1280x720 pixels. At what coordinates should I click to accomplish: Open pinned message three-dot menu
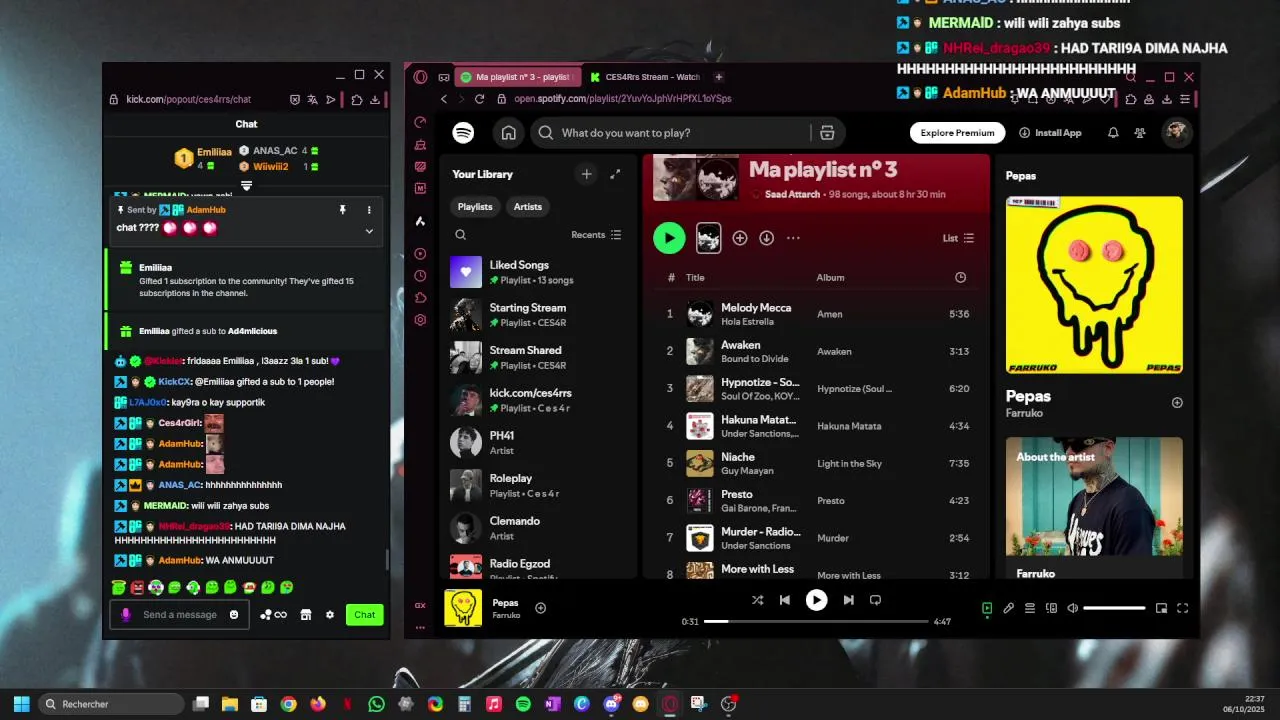[x=369, y=210]
